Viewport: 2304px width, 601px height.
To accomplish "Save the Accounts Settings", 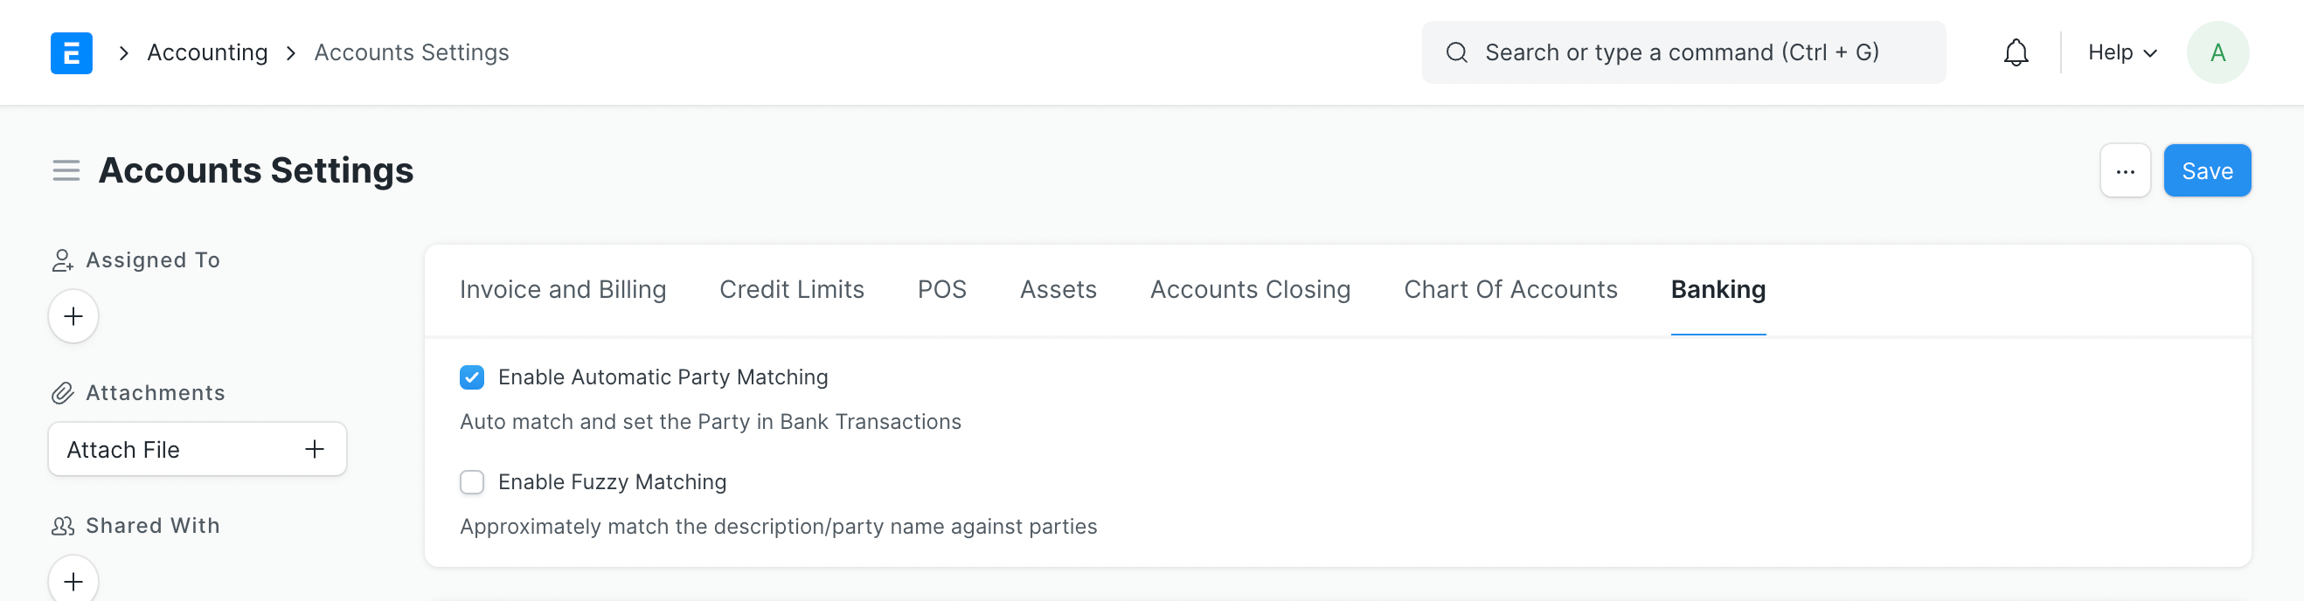I will pos(2207,171).
